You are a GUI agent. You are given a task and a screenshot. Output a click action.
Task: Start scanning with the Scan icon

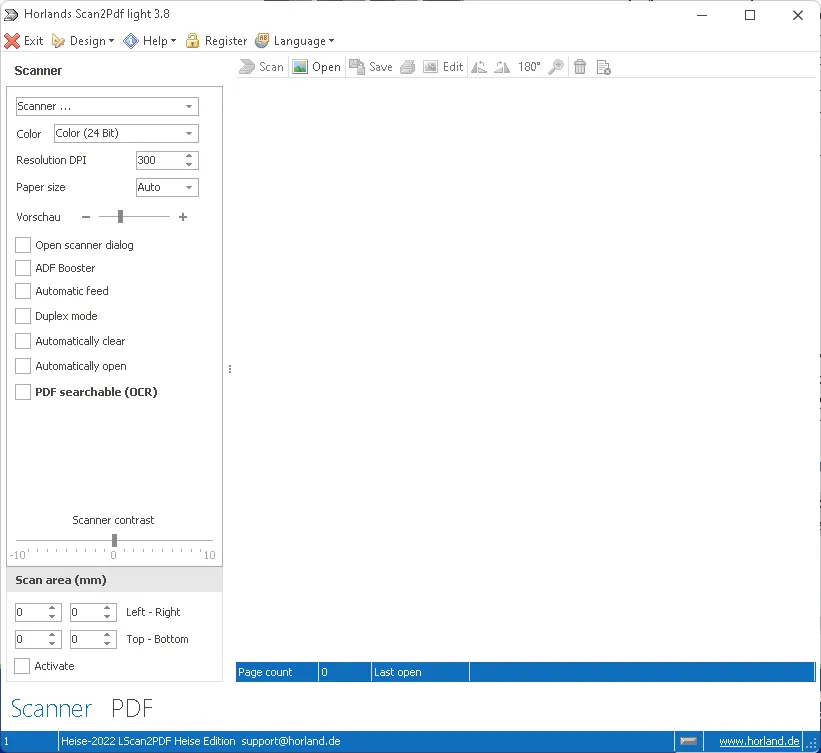pos(261,66)
